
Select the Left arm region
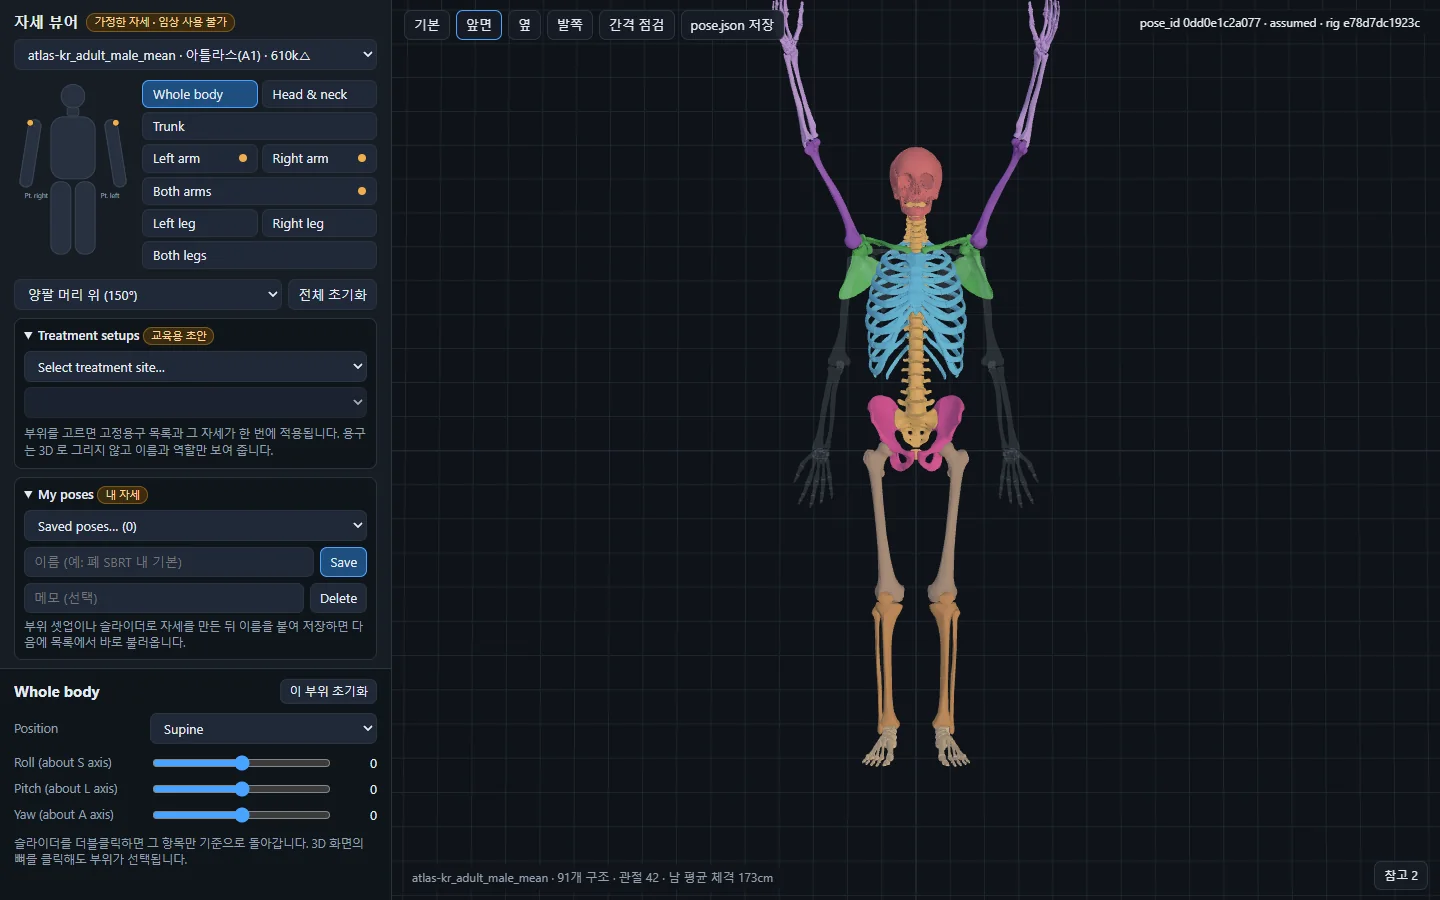coord(200,158)
